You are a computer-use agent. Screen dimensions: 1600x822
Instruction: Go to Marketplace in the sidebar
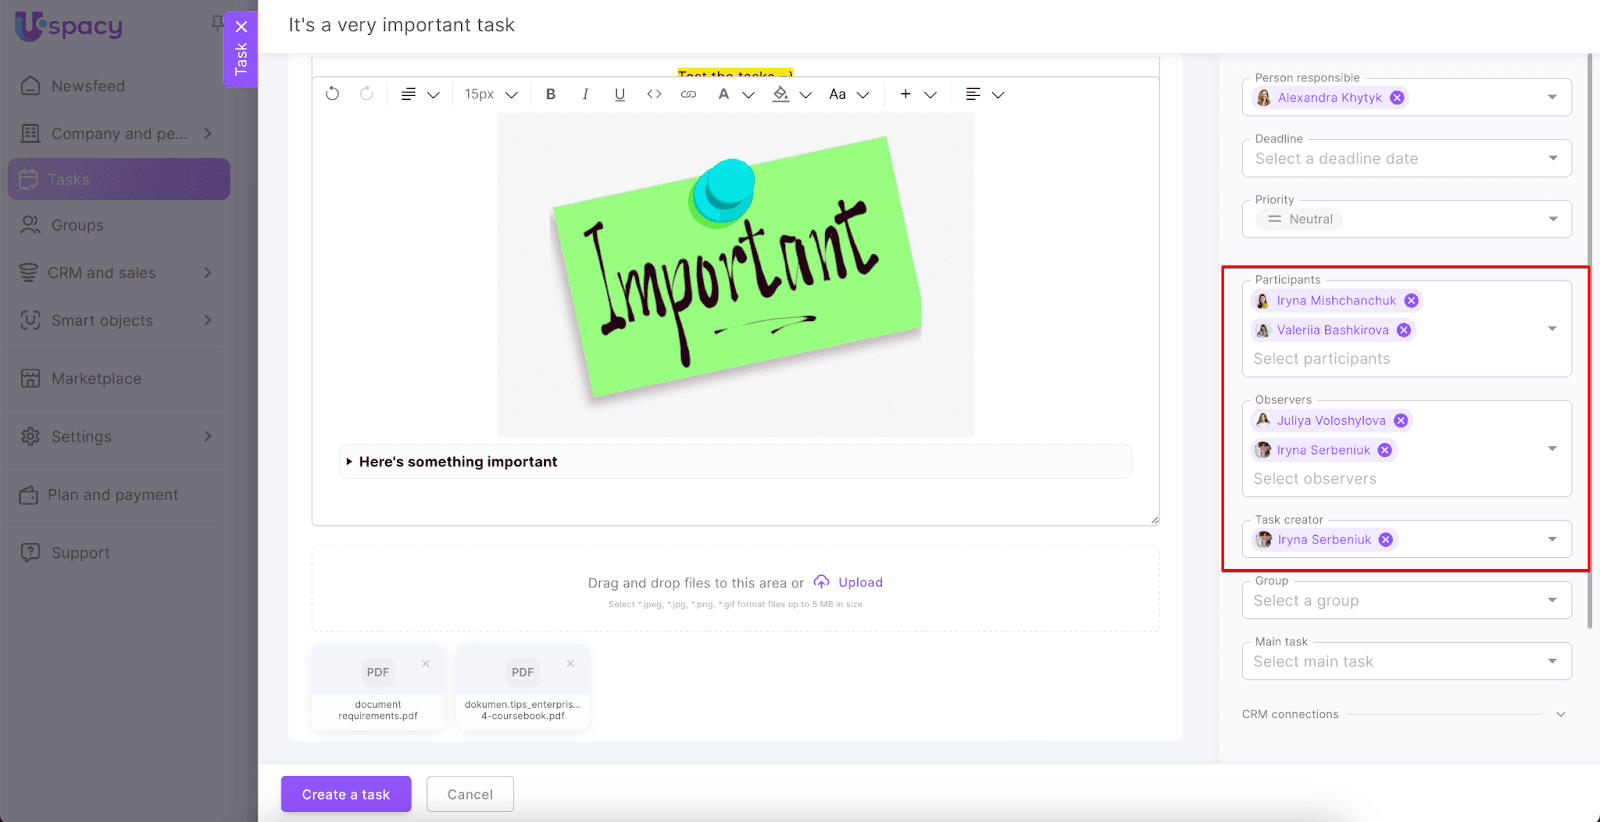[x=96, y=379]
